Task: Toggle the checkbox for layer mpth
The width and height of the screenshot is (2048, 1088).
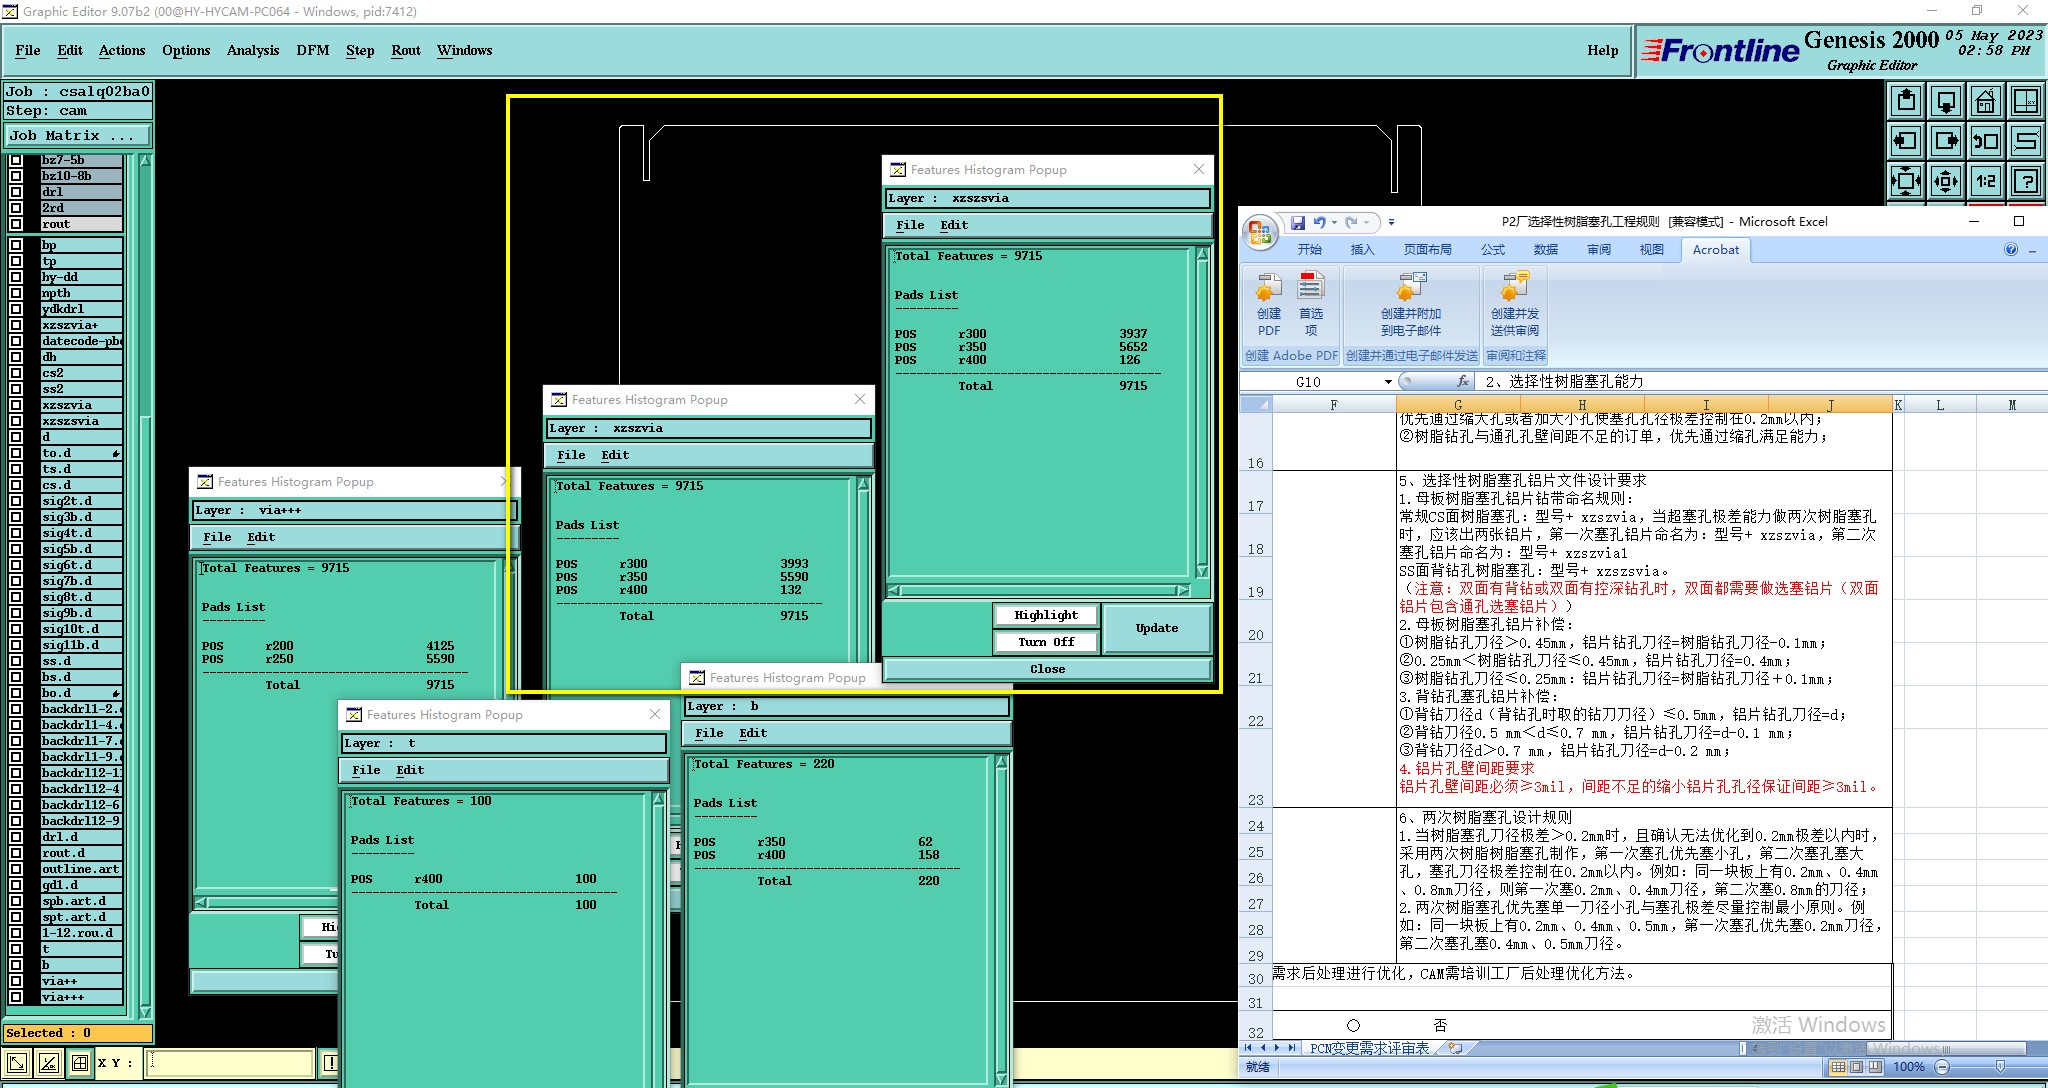Action: (x=16, y=293)
